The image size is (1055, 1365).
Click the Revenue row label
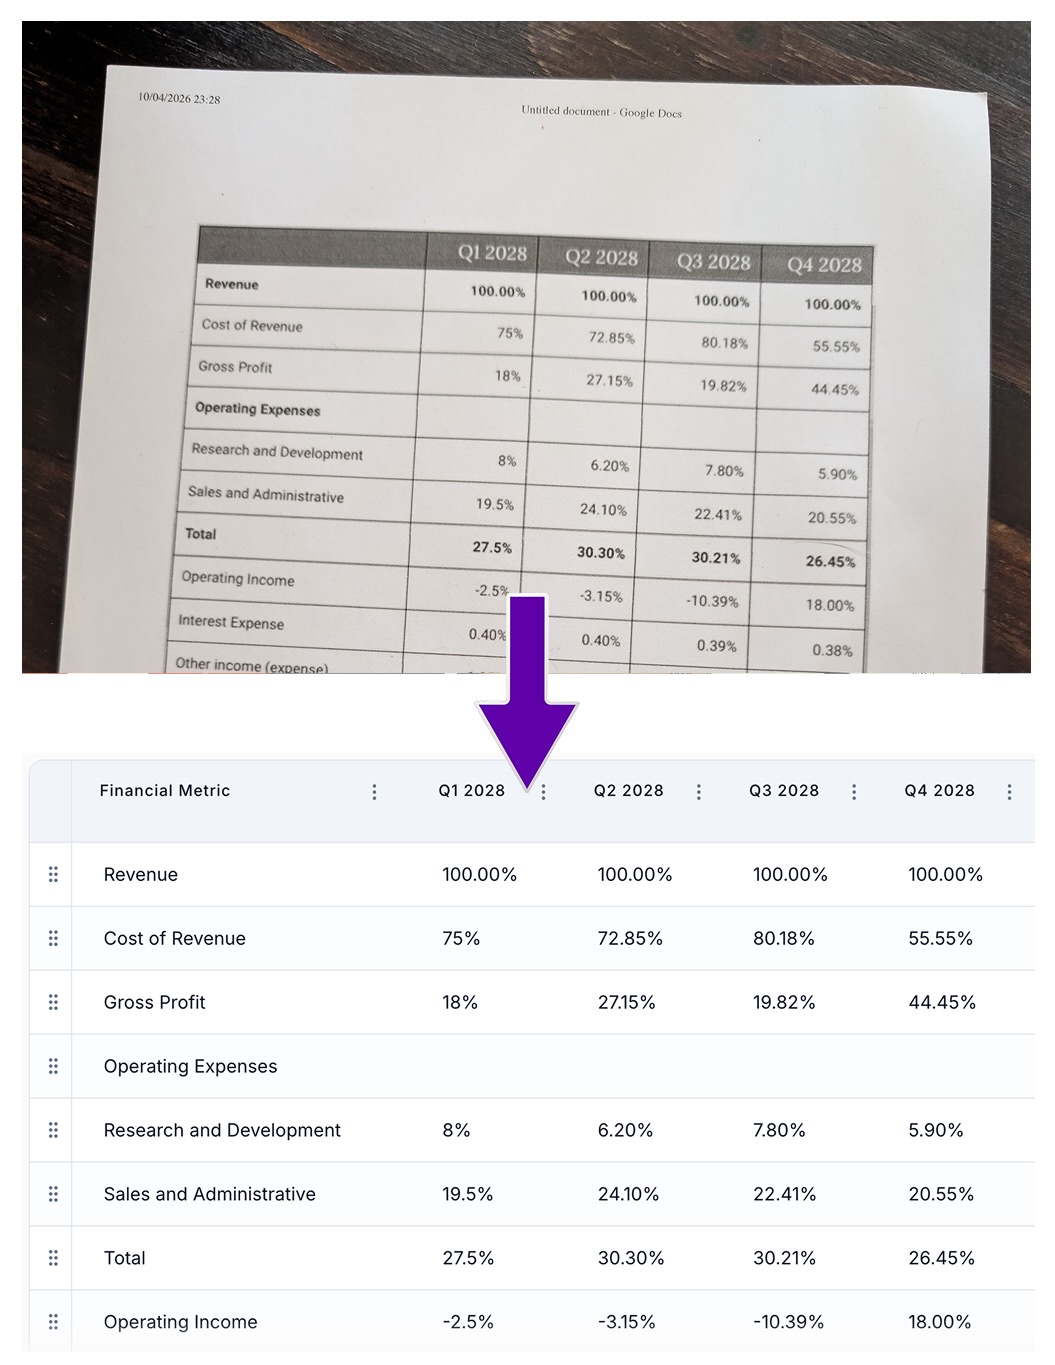click(x=140, y=874)
